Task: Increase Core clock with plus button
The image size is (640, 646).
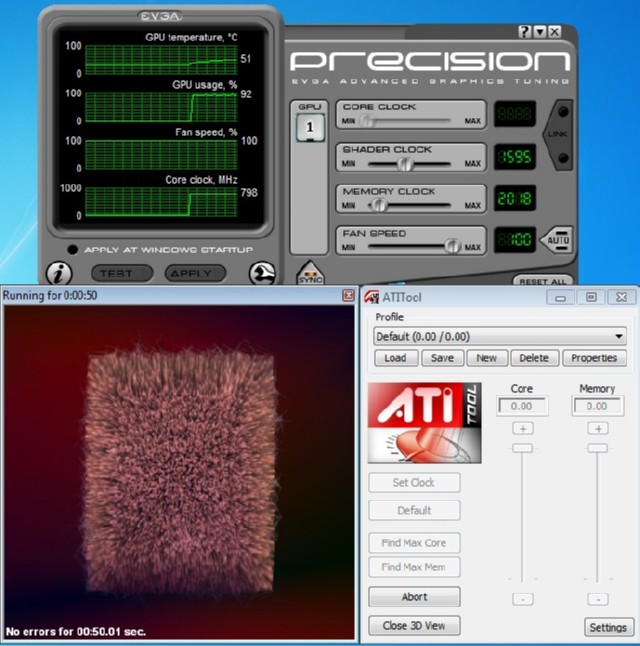Action: click(x=523, y=429)
